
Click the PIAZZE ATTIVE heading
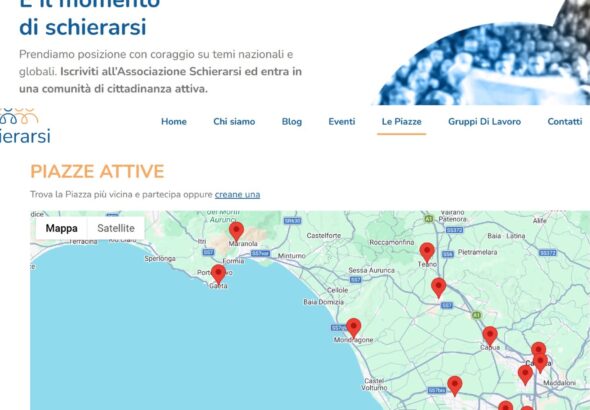coord(97,172)
